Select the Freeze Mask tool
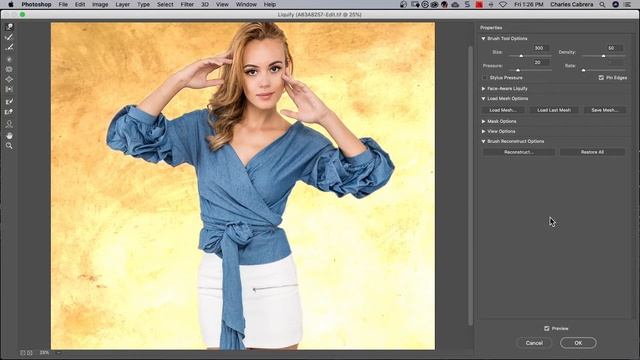The width and height of the screenshot is (640, 360). 9,102
